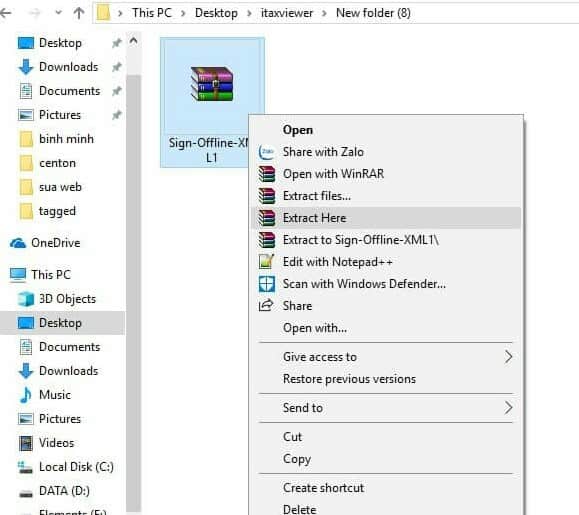
Task: Open the 'sua web' folder
Action: point(50,187)
